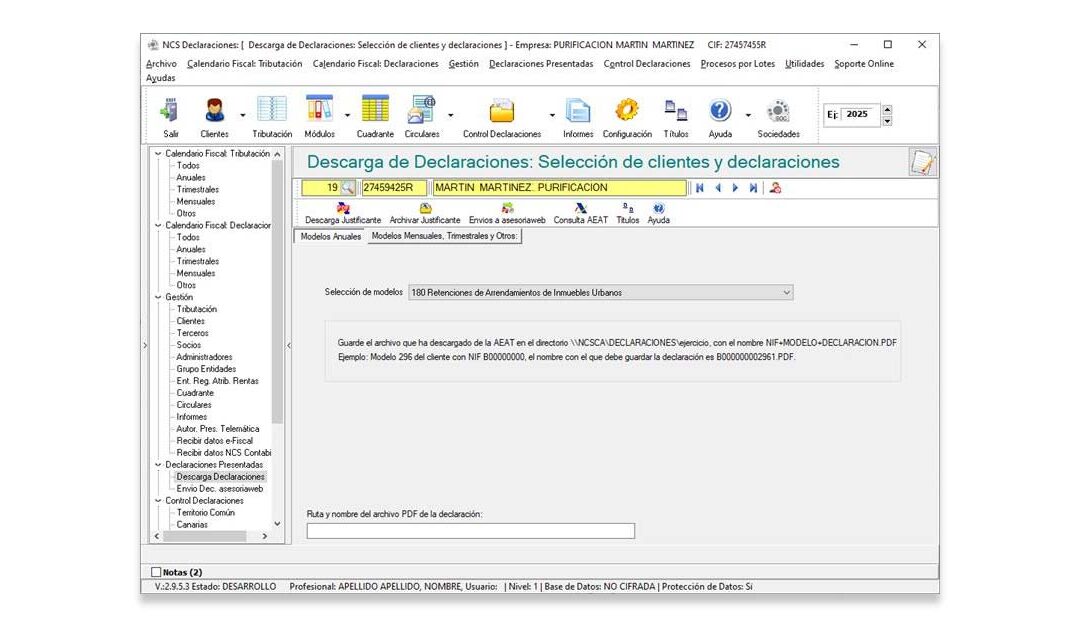This screenshot has height=628, width=1080.
Task: Open the Informes icon in main toolbar
Action: pyautogui.click(x=578, y=110)
